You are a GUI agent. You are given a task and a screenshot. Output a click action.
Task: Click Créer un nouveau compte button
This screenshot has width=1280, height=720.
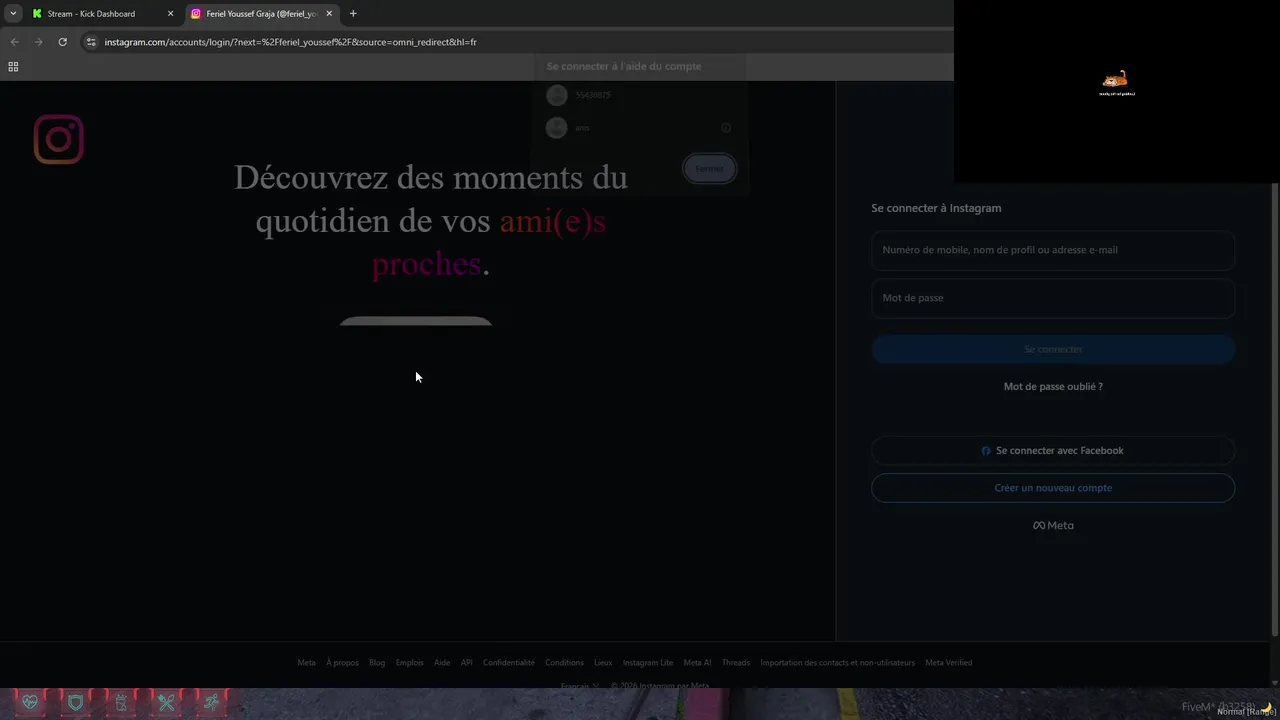click(1053, 488)
